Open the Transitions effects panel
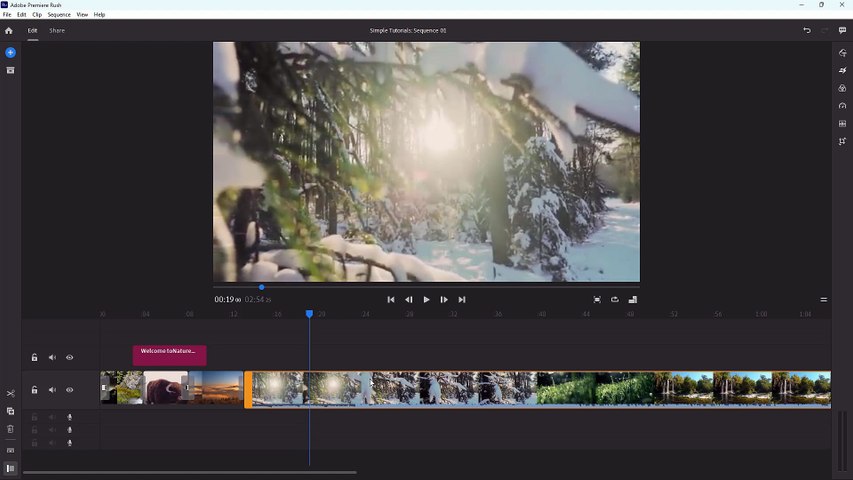 tap(842, 70)
